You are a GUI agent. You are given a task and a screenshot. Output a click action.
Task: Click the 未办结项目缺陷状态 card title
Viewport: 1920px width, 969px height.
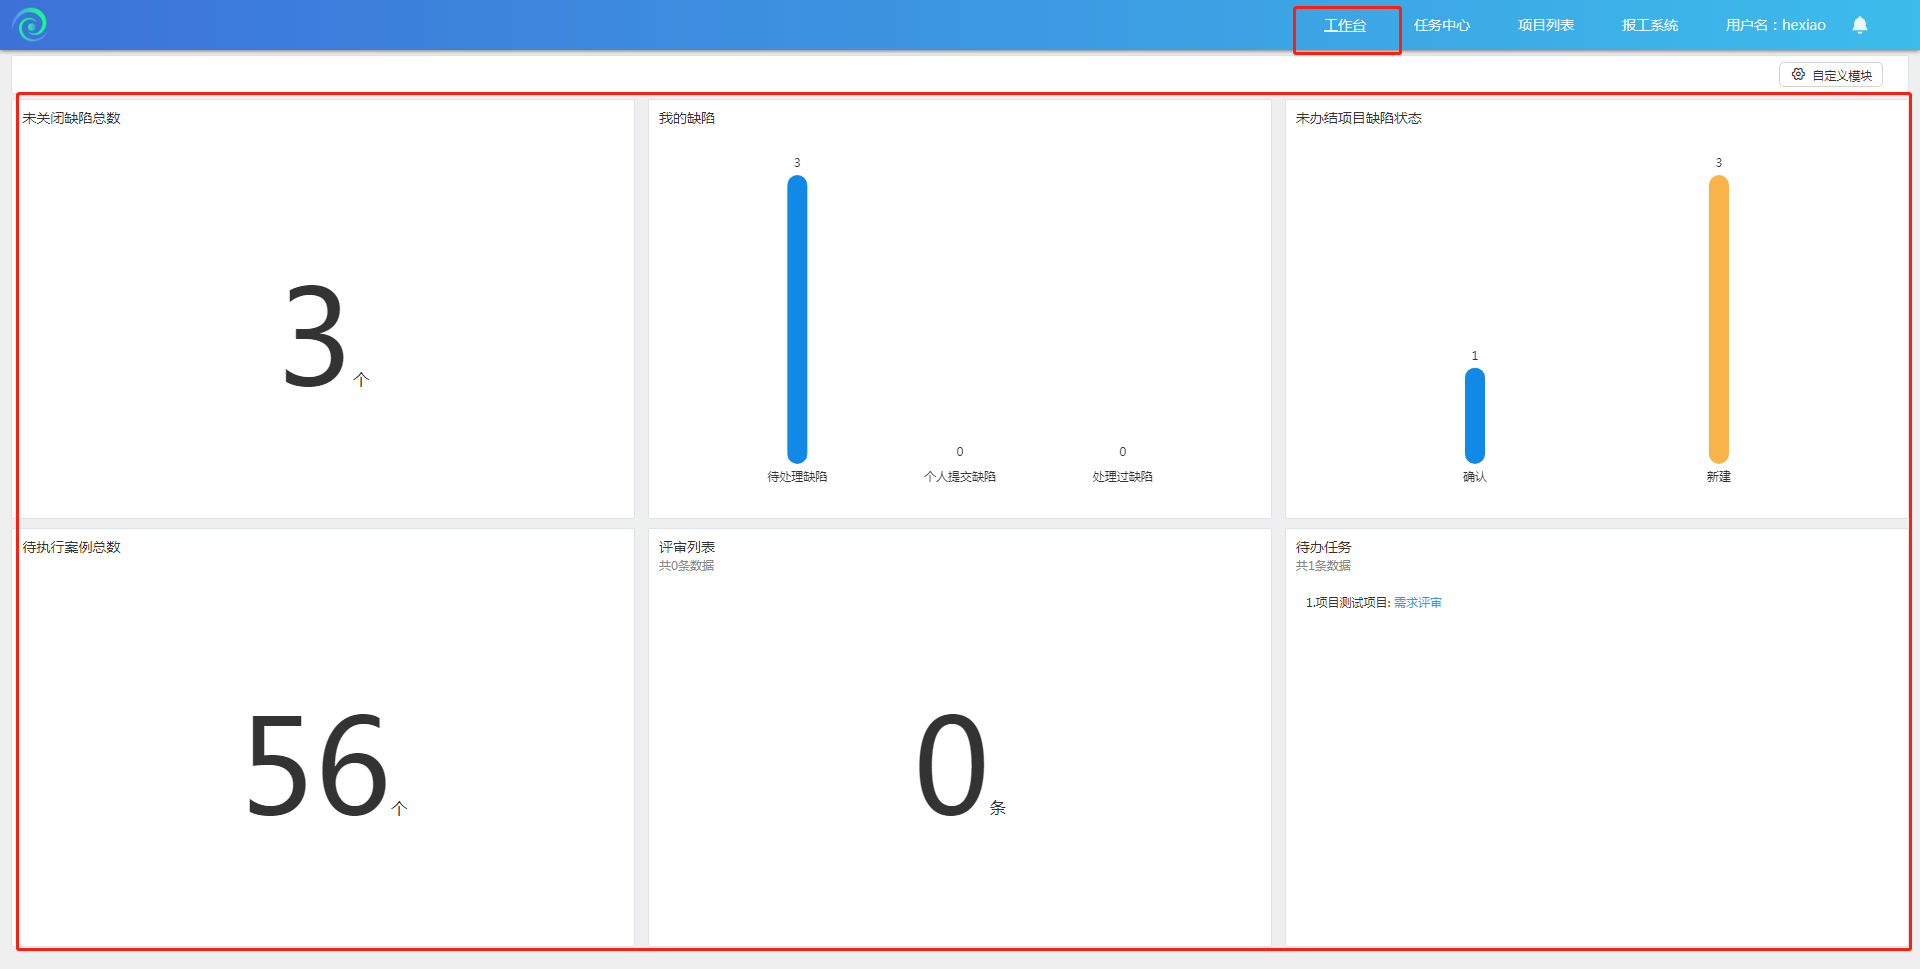pyautogui.click(x=1358, y=118)
